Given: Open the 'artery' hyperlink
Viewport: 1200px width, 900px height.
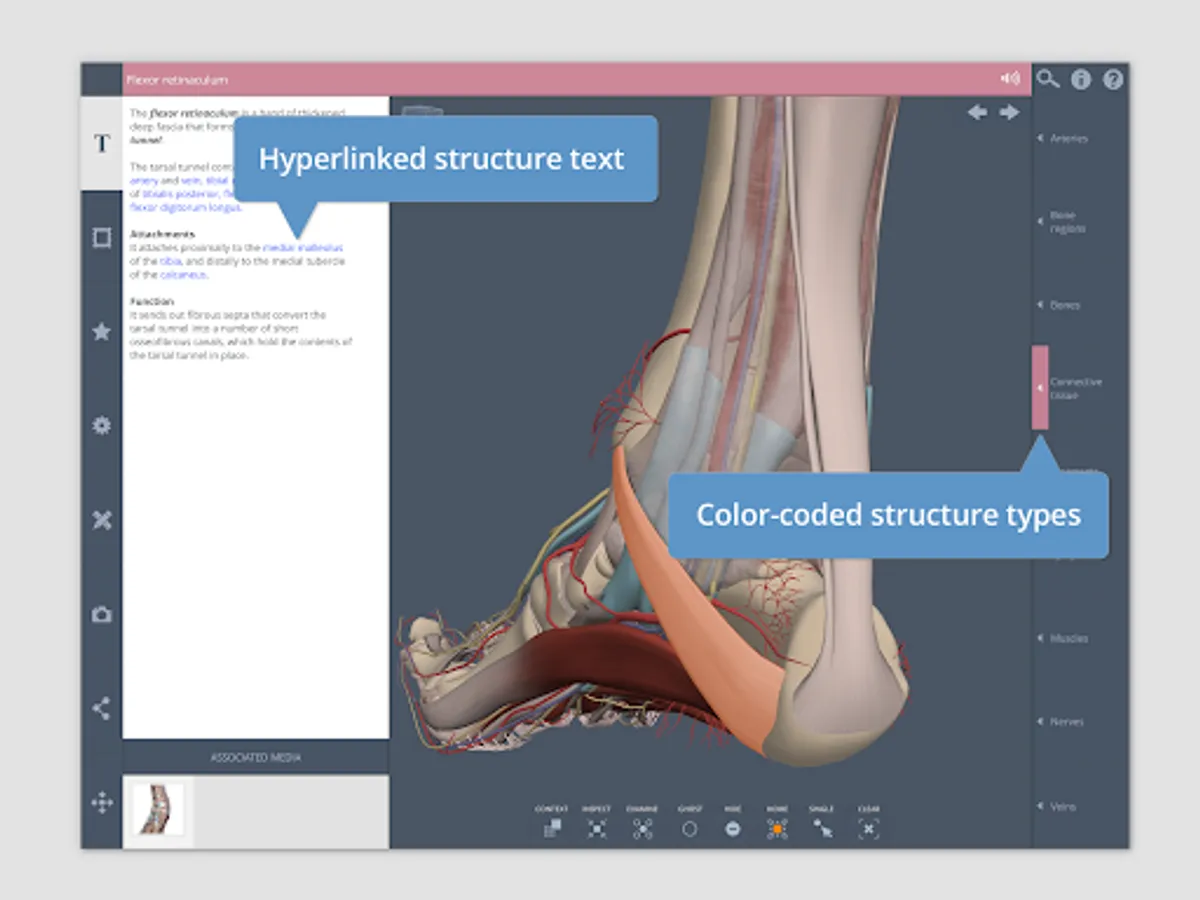Looking at the screenshot, I should click(x=143, y=180).
